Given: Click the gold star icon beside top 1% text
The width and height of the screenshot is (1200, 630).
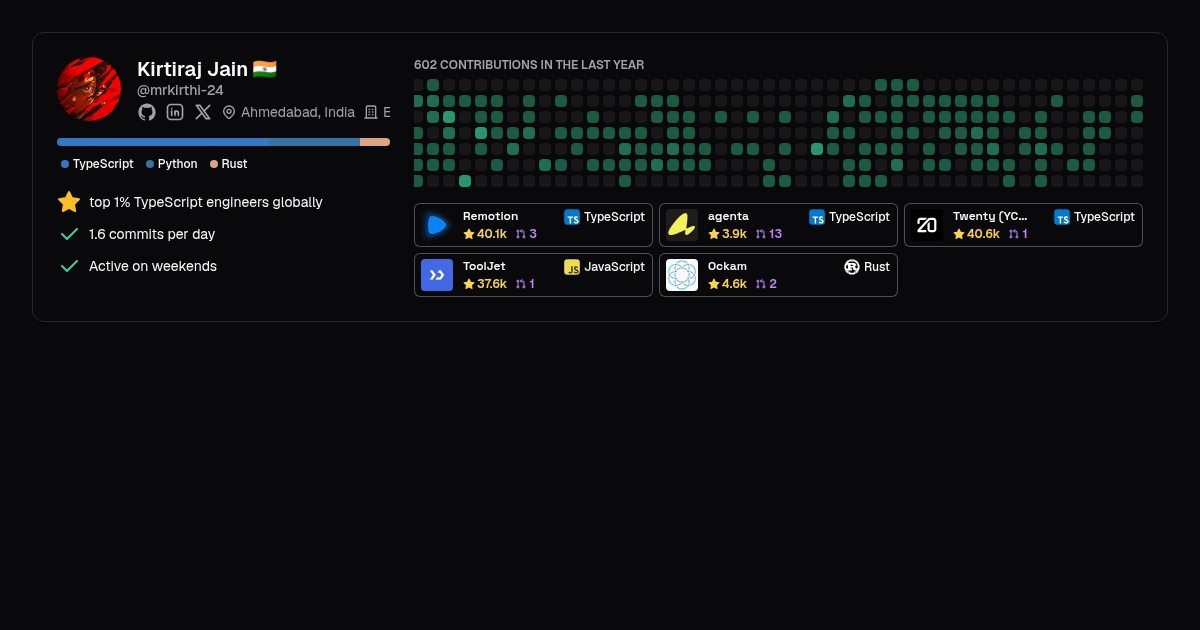Looking at the screenshot, I should tap(69, 202).
